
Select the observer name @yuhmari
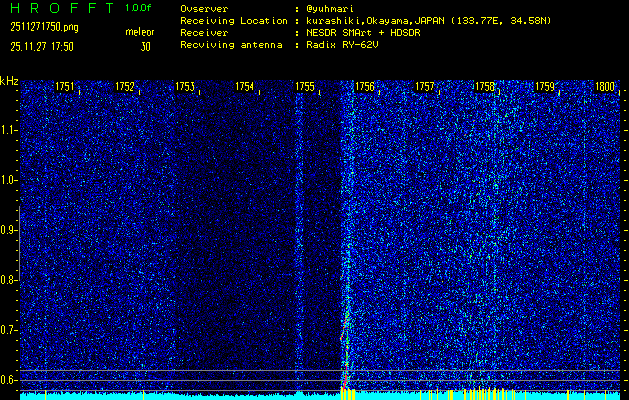pyautogui.click(x=330, y=9)
